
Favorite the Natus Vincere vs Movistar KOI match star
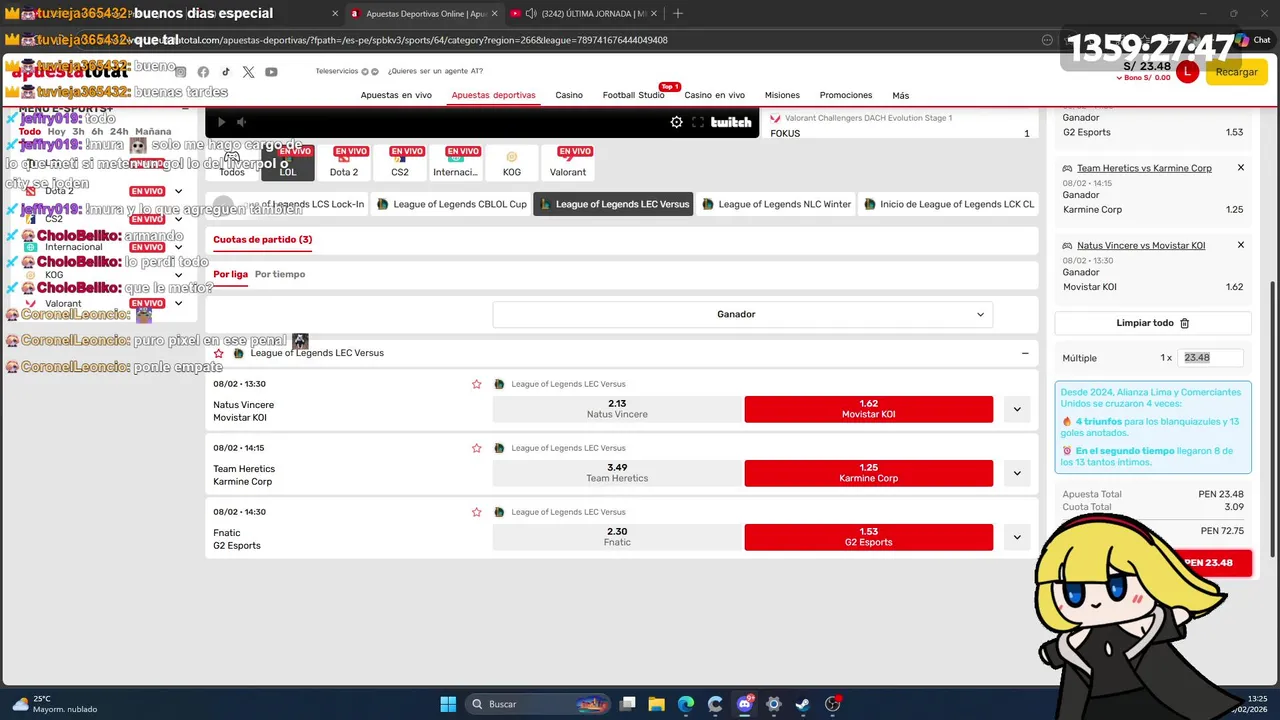477,384
